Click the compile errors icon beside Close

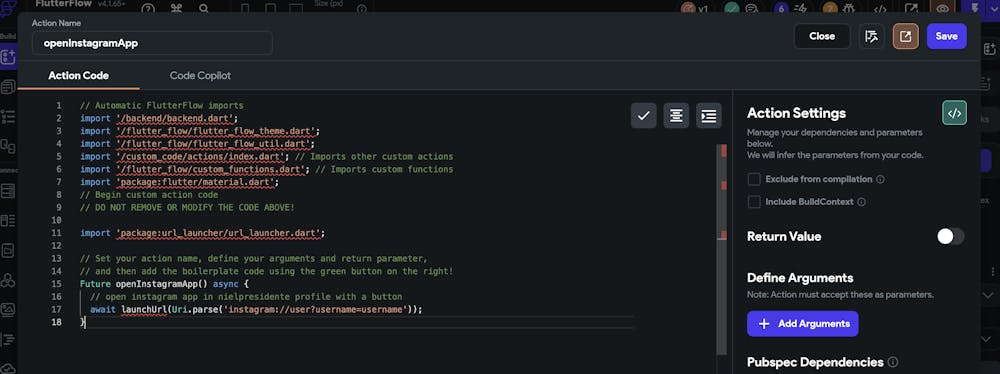pyautogui.click(x=871, y=36)
